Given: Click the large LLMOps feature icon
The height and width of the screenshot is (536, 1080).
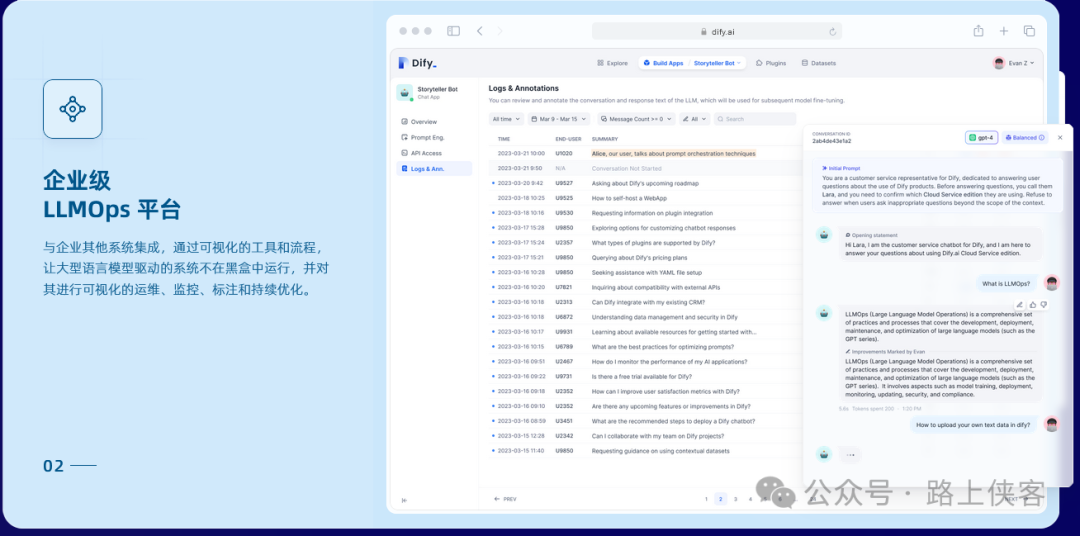Looking at the screenshot, I should pos(72,109).
